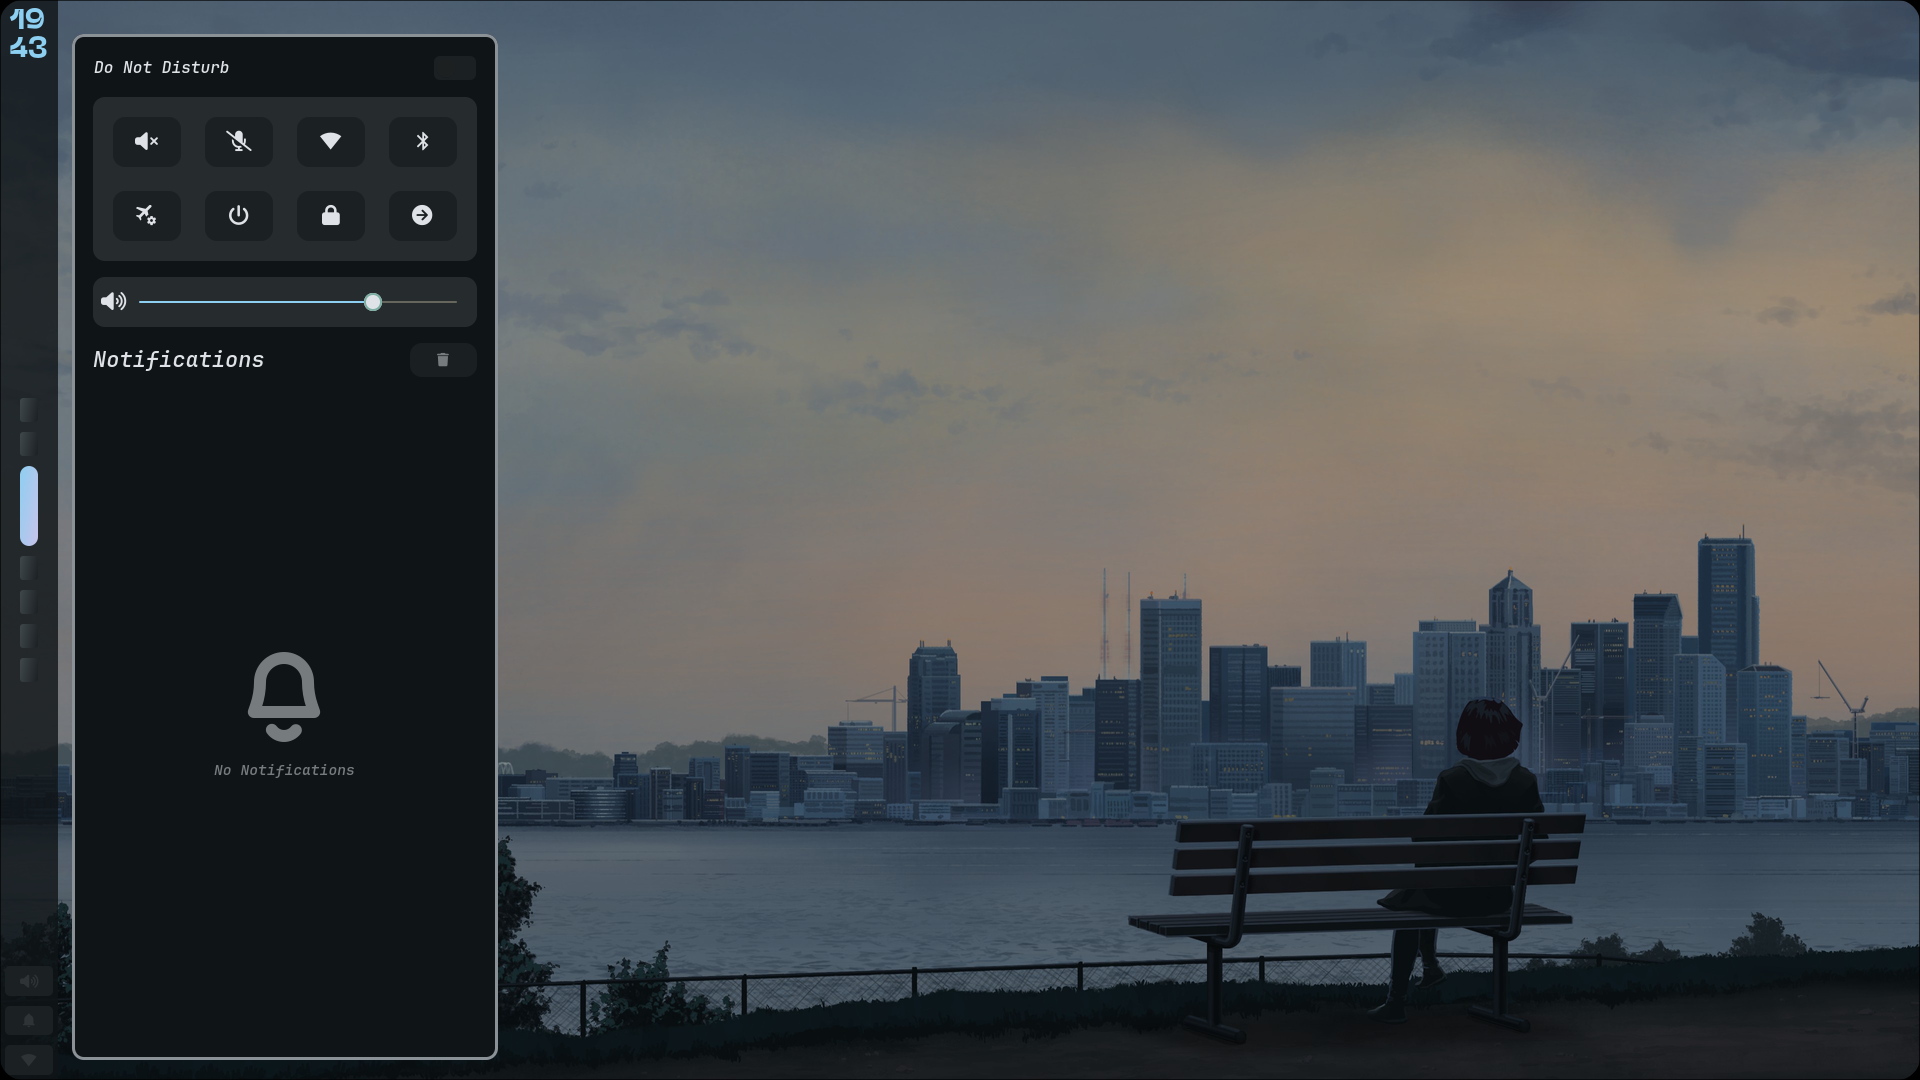Switch to the second workspace indicator
The height and width of the screenshot is (1080, 1920).
point(28,444)
